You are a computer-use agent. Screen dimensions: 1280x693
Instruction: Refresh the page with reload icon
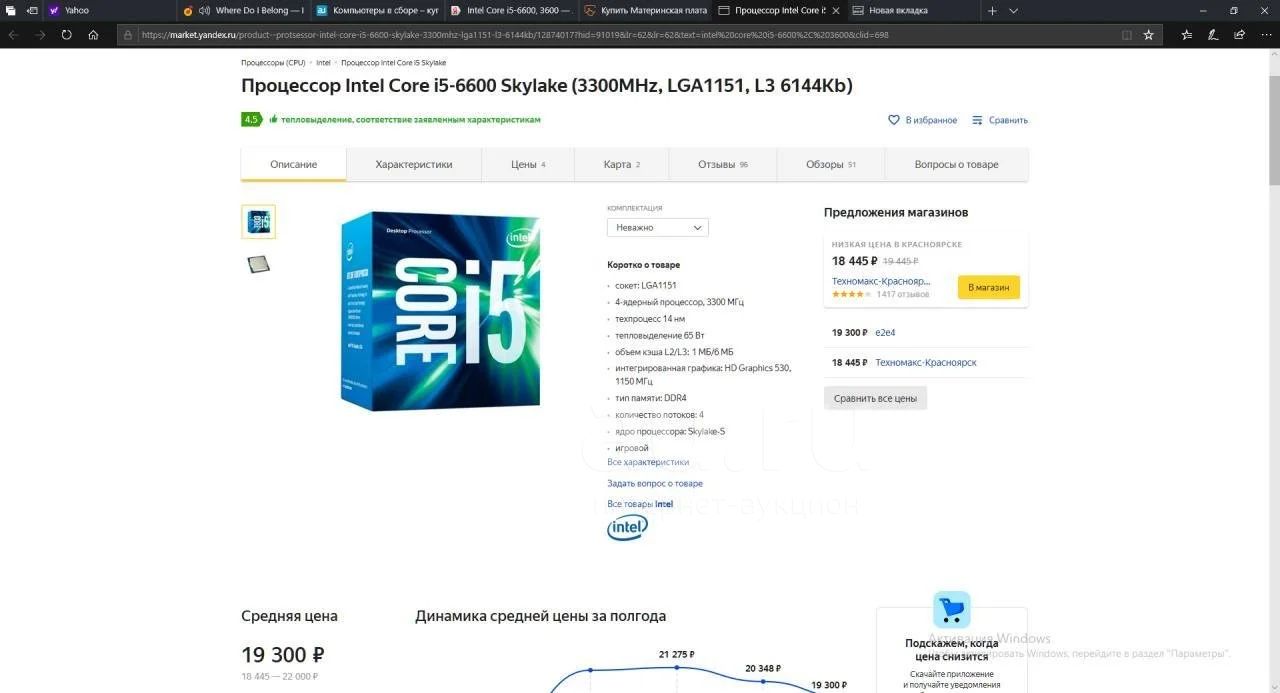coord(66,34)
